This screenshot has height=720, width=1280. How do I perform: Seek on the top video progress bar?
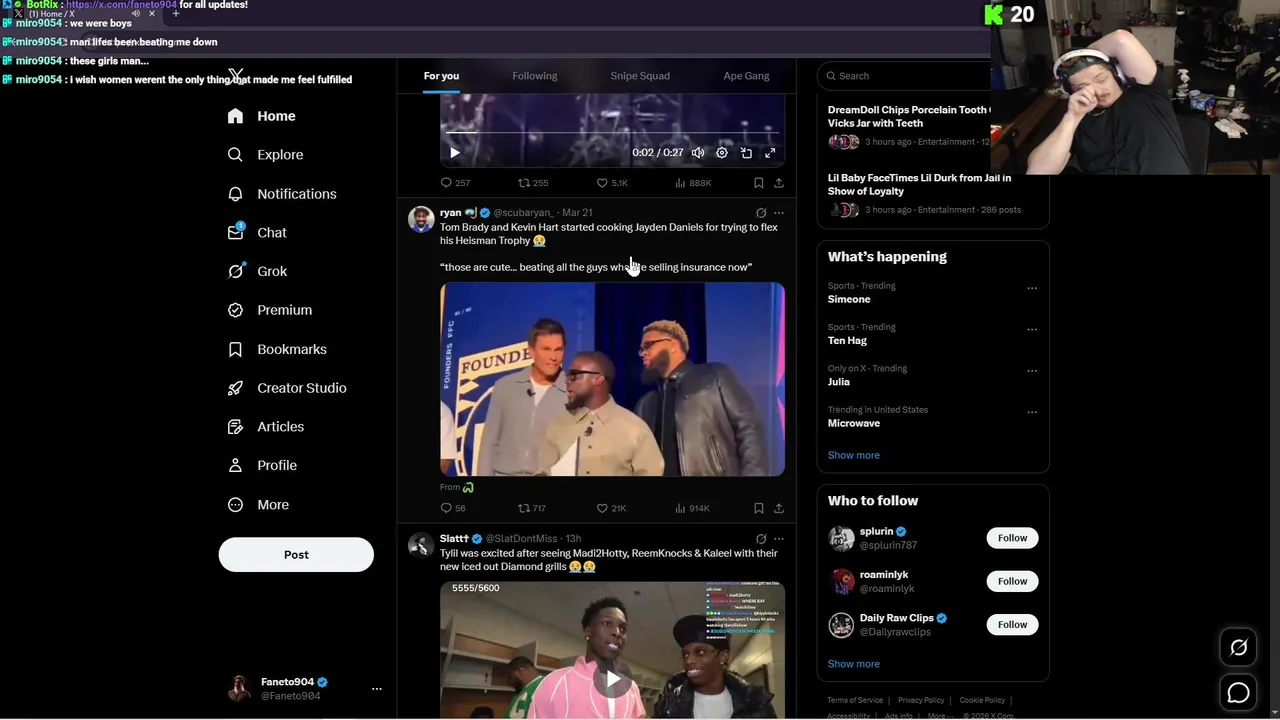pyautogui.click(x=612, y=132)
